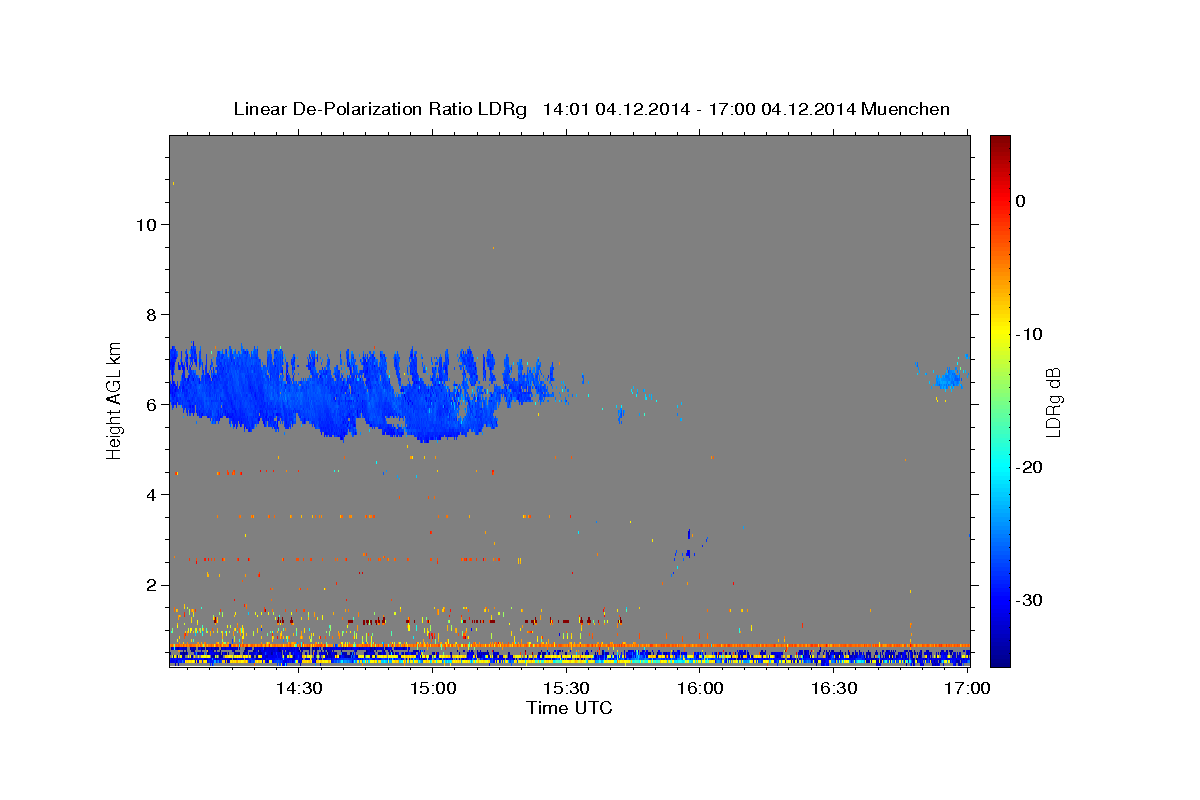Click the '16:30' time axis label
The width and height of the screenshot is (1200, 800).
(834, 688)
